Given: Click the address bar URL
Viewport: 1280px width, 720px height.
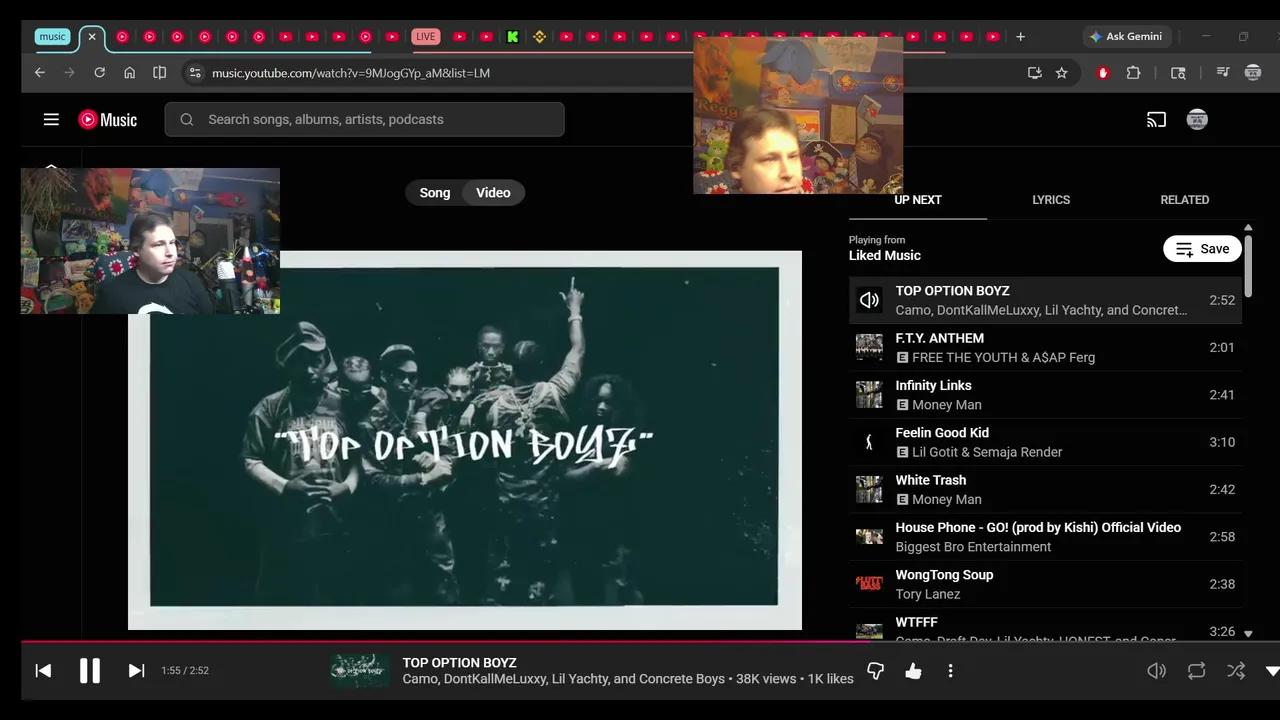Looking at the screenshot, I should (351, 73).
